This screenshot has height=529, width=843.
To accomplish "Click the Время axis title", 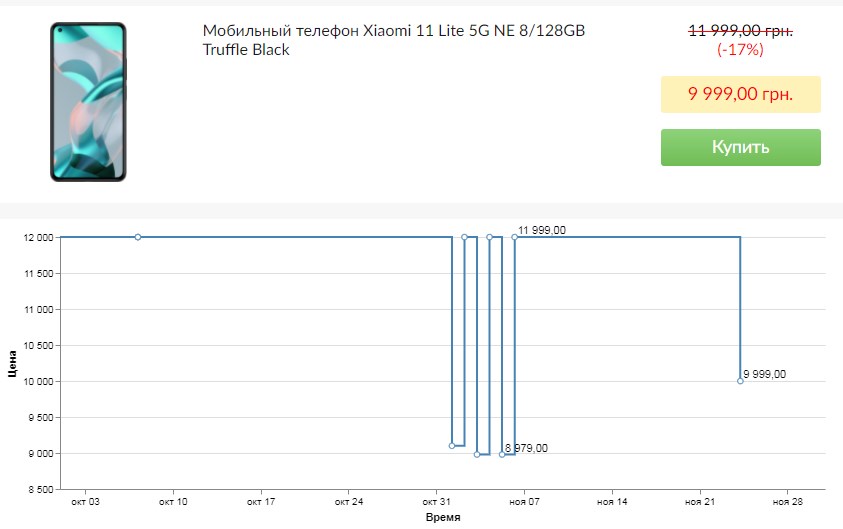I will point(443,517).
